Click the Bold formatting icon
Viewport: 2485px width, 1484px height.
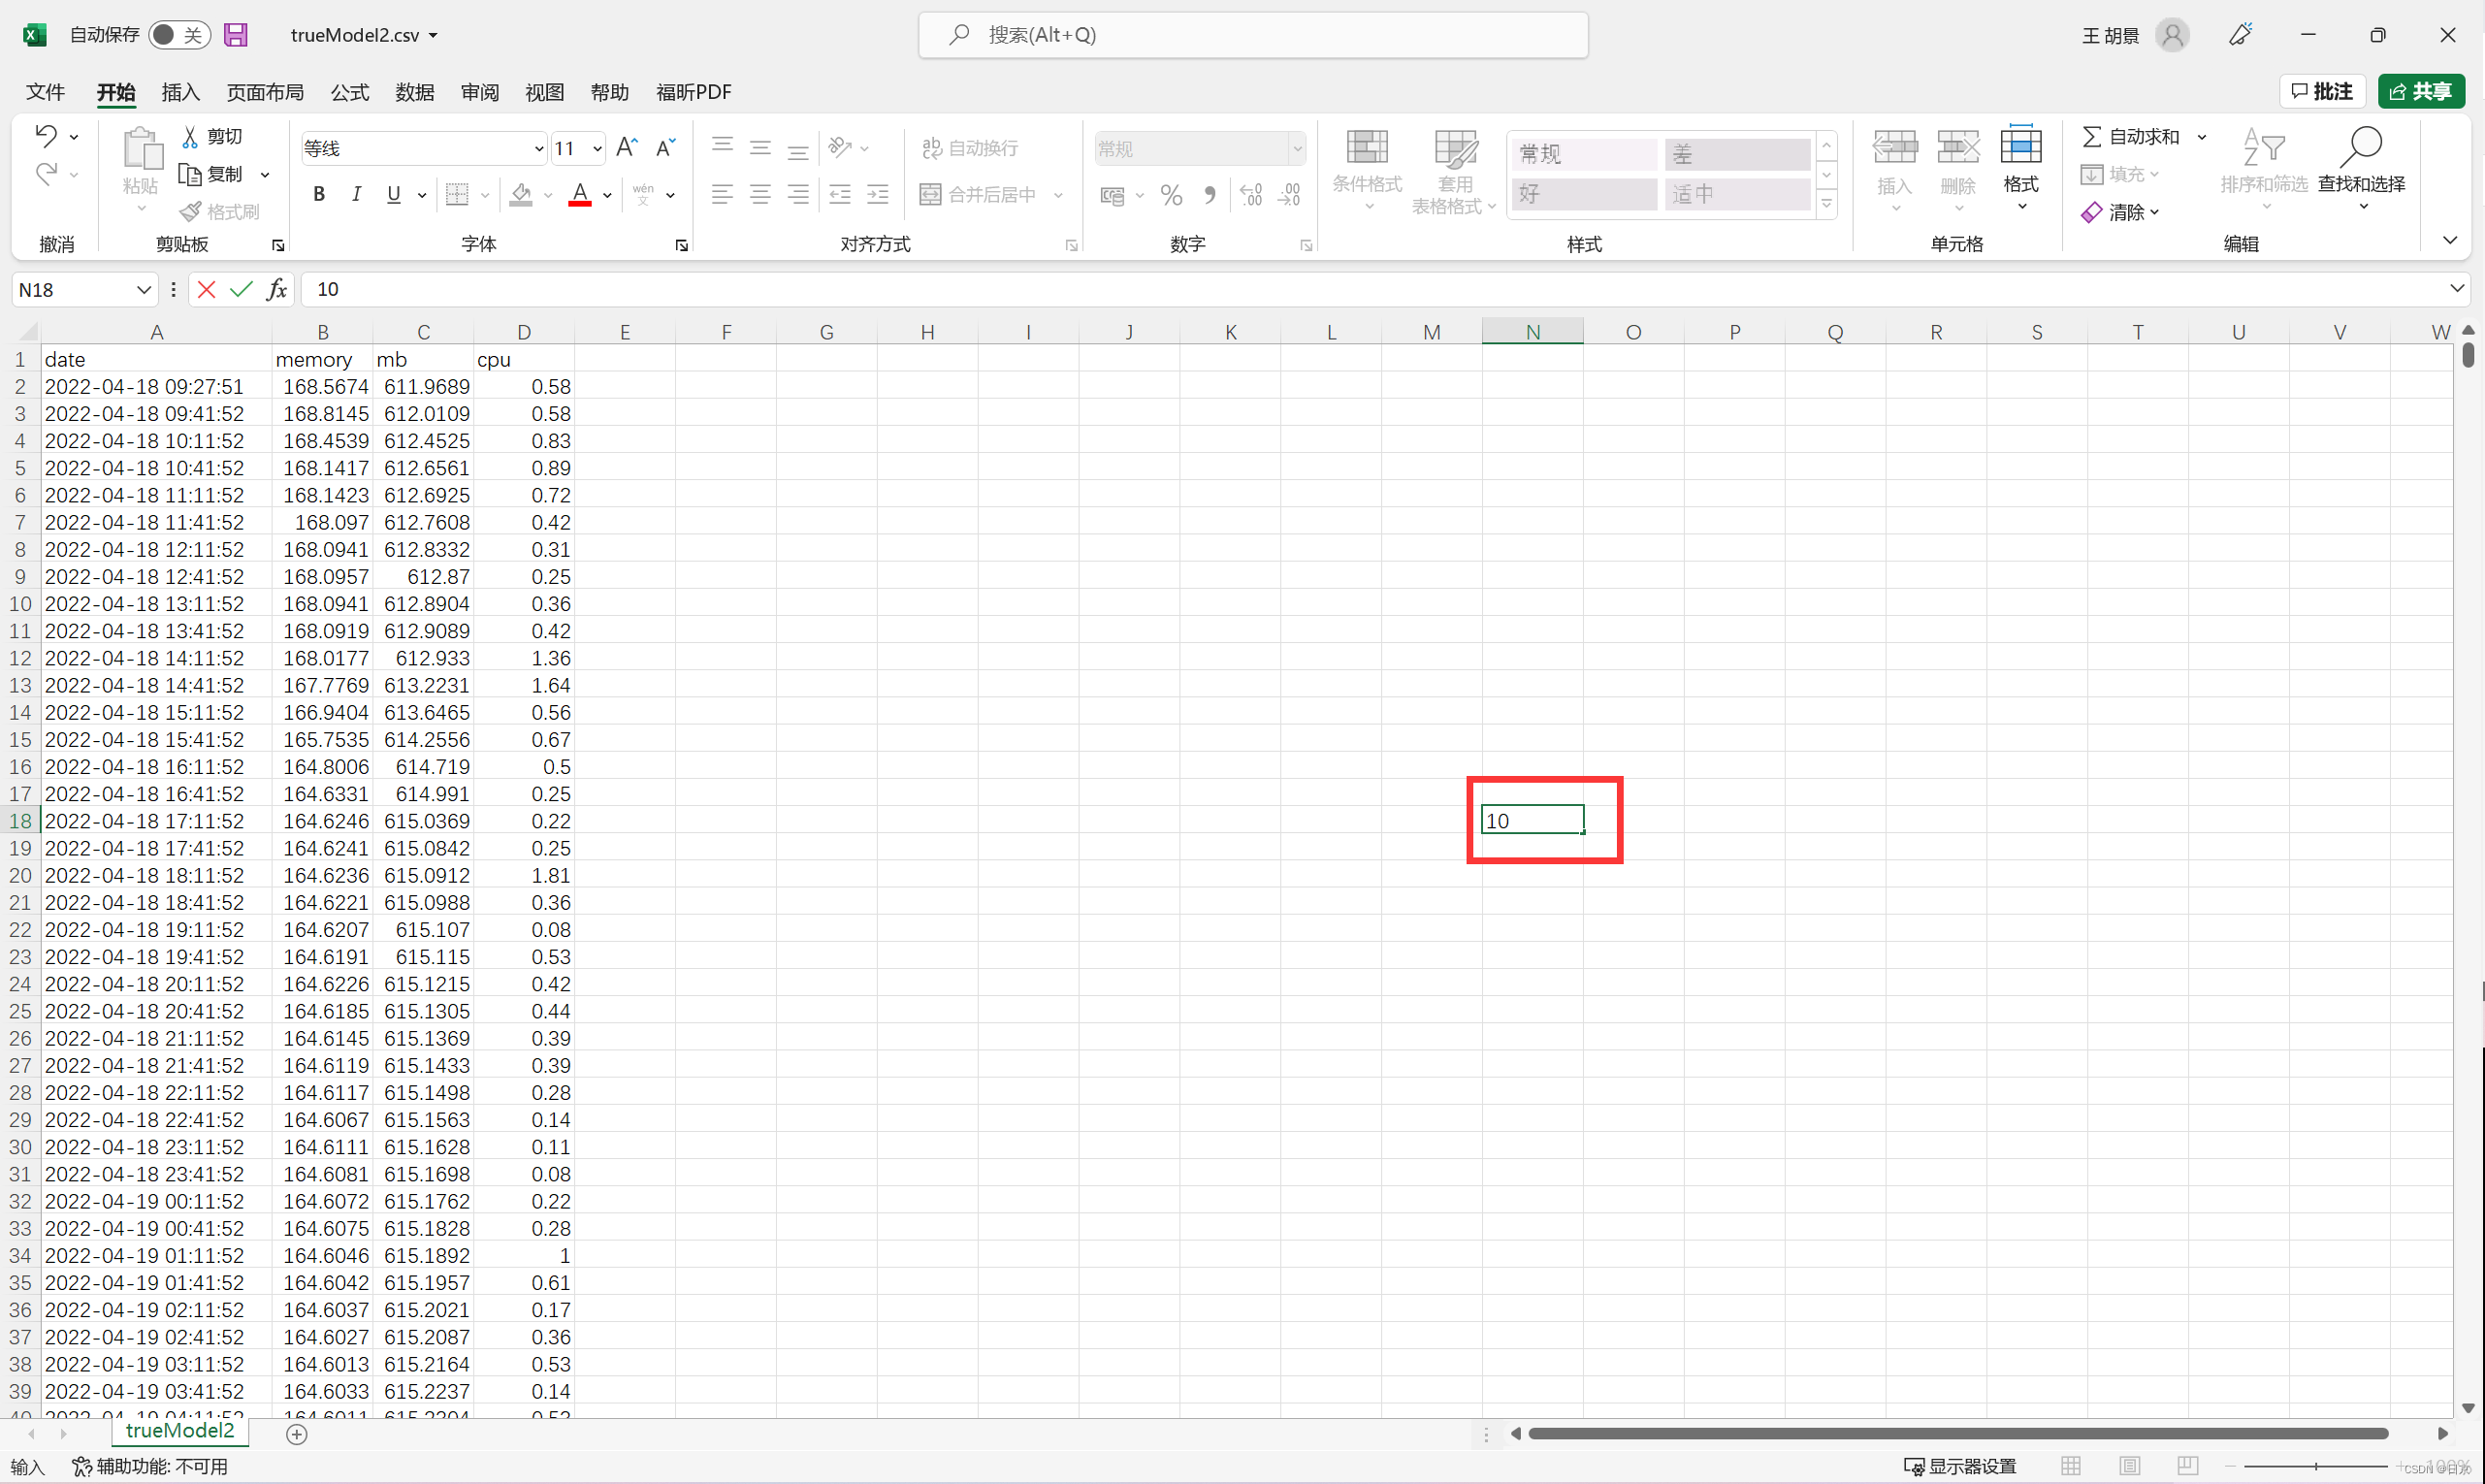pyautogui.click(x=319, y=194)
